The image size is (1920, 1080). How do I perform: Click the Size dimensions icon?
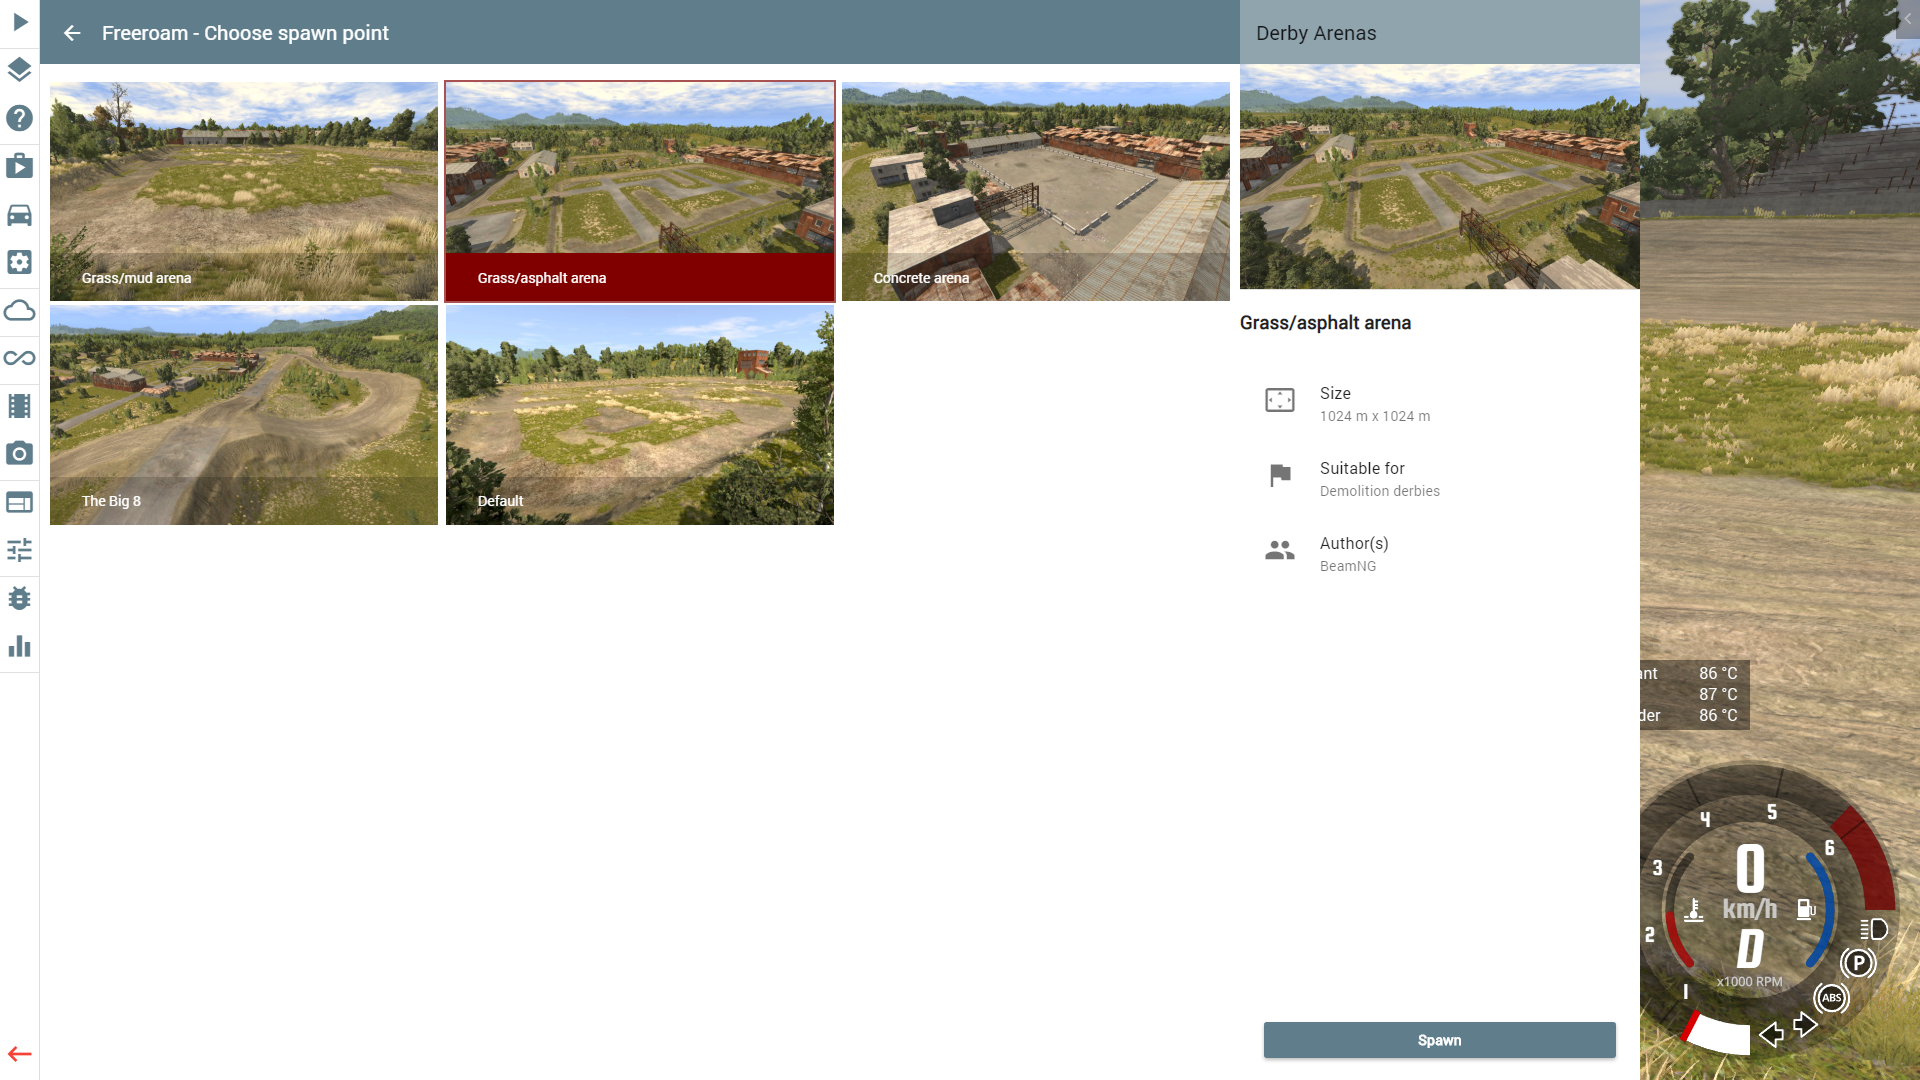click(1280, 401)
